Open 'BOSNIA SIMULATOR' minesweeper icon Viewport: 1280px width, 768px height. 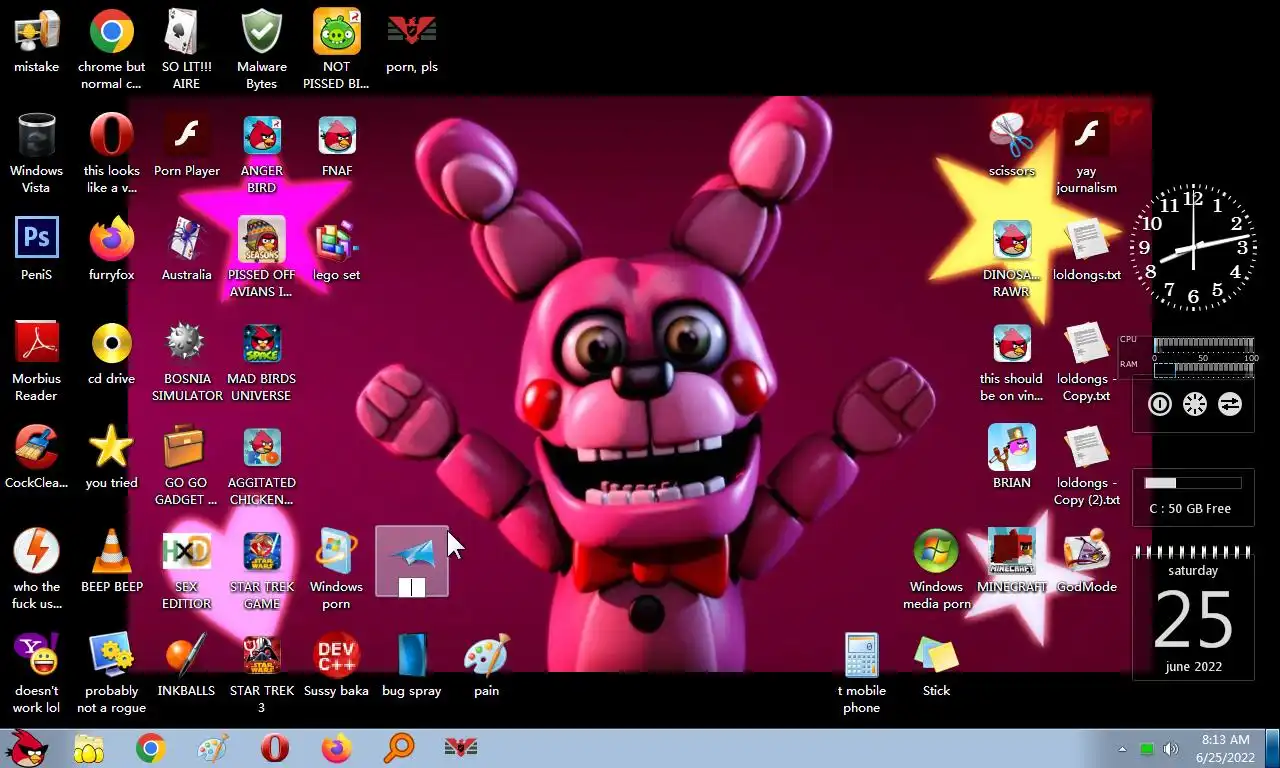point(187,363)
